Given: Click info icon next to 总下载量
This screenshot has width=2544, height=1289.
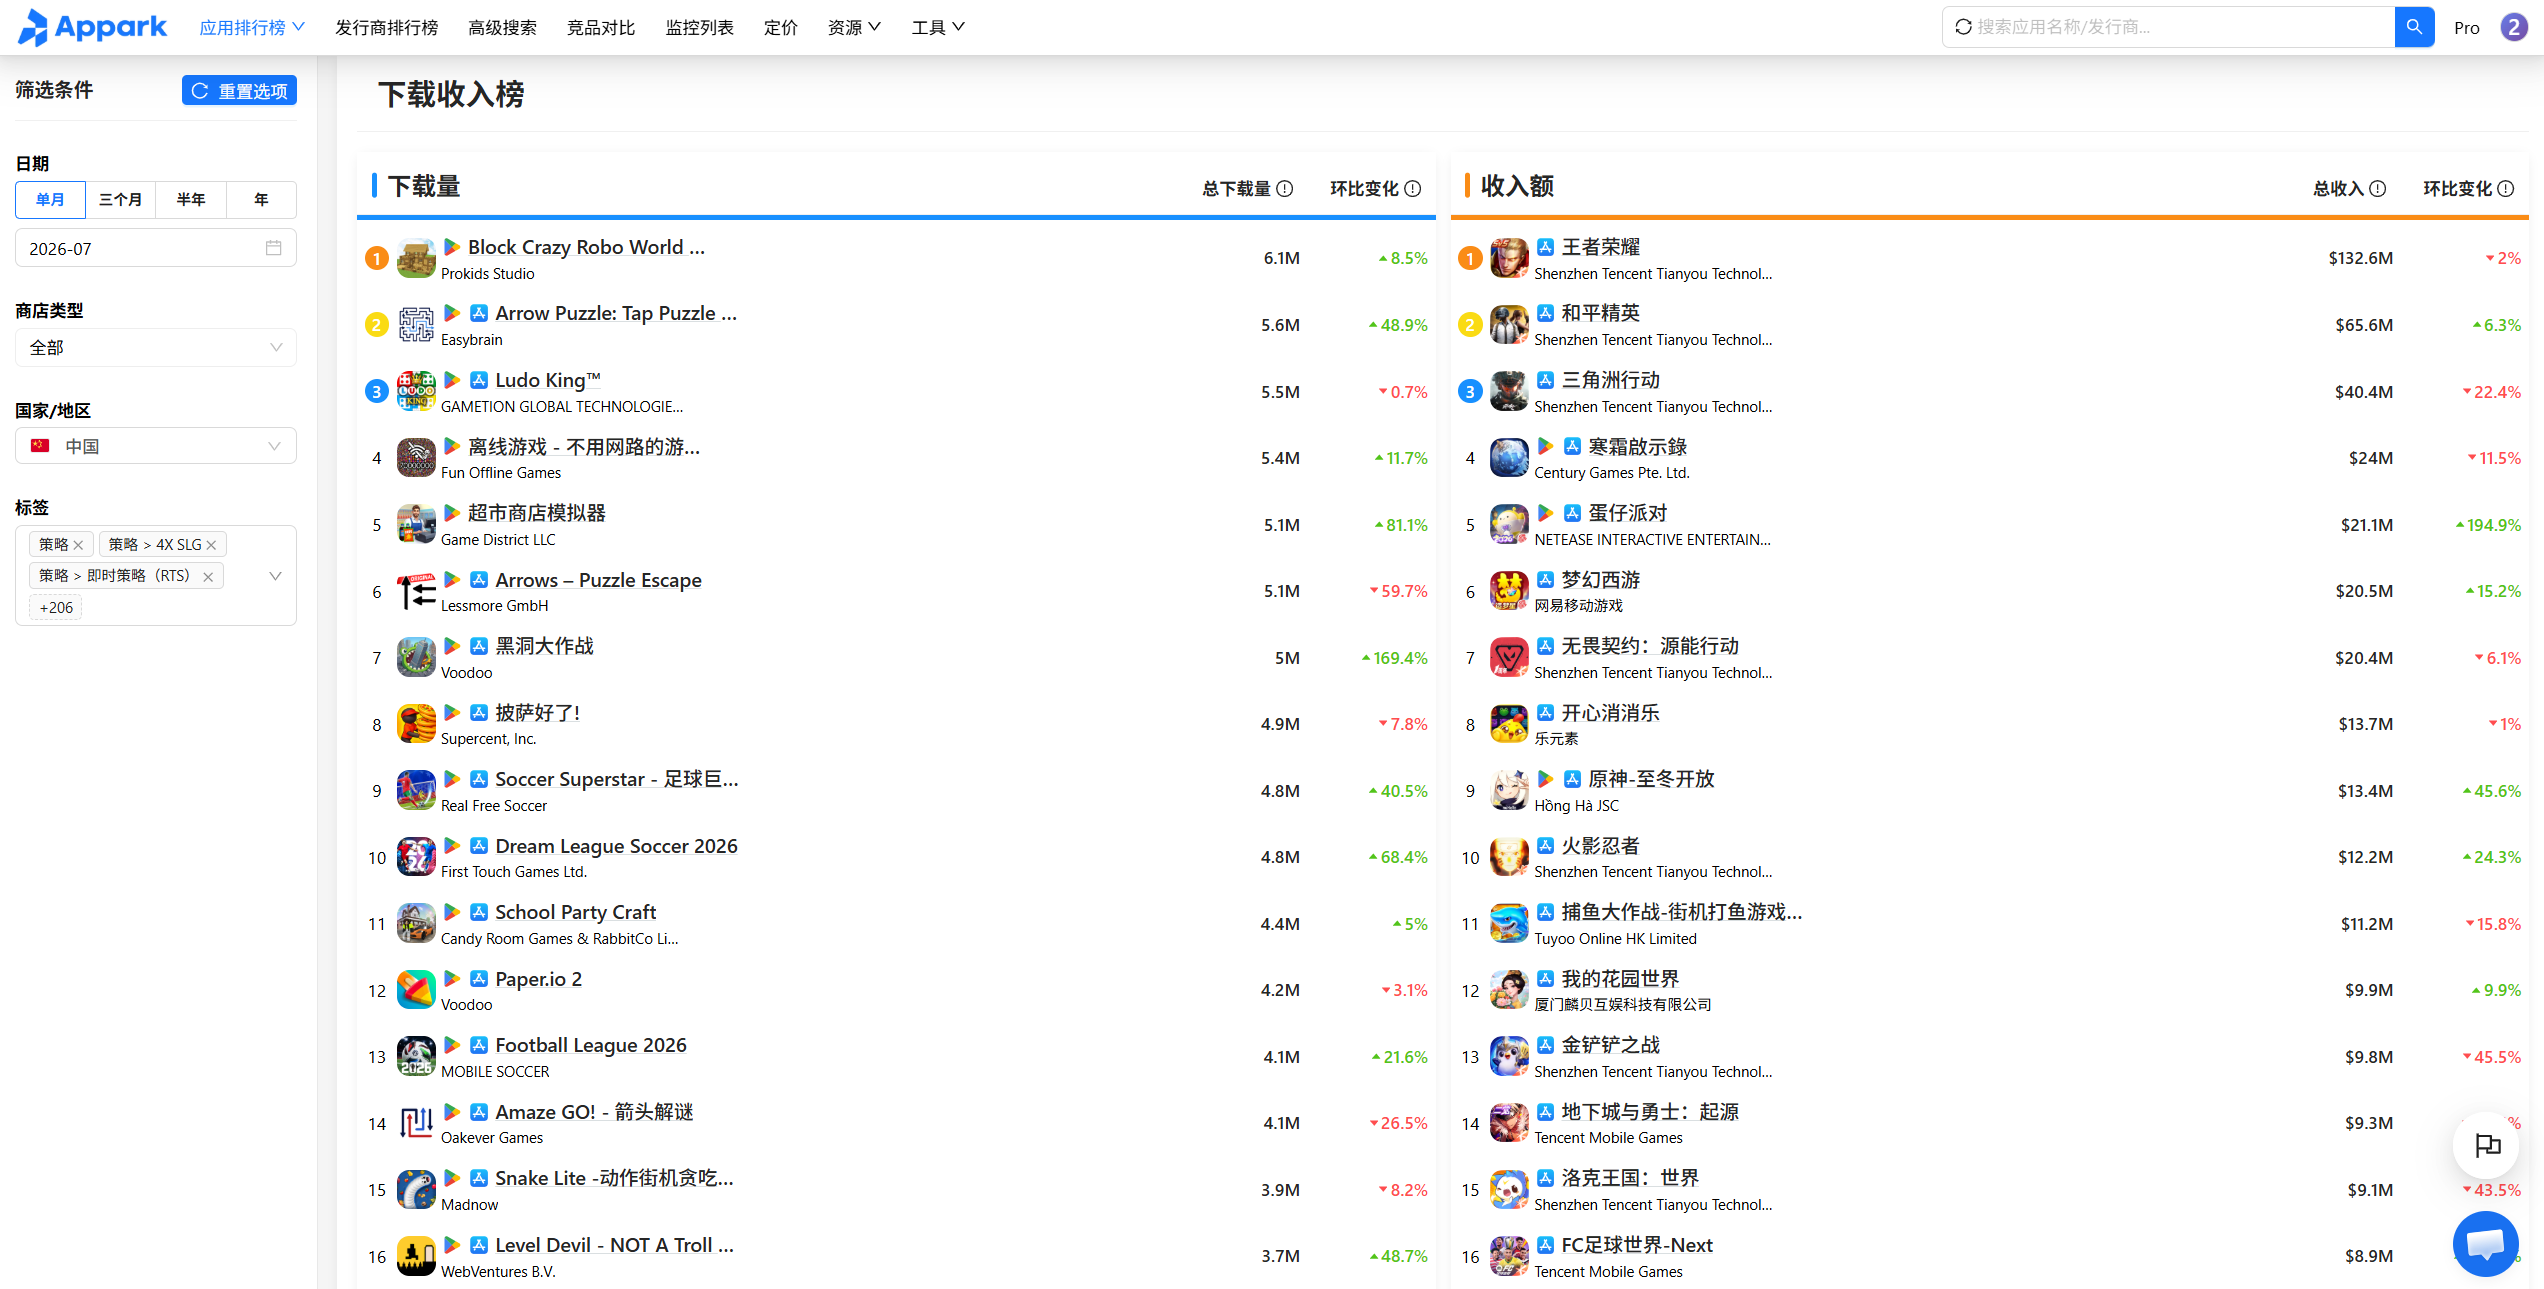Looking at the screenshot, I should 1286,188.
